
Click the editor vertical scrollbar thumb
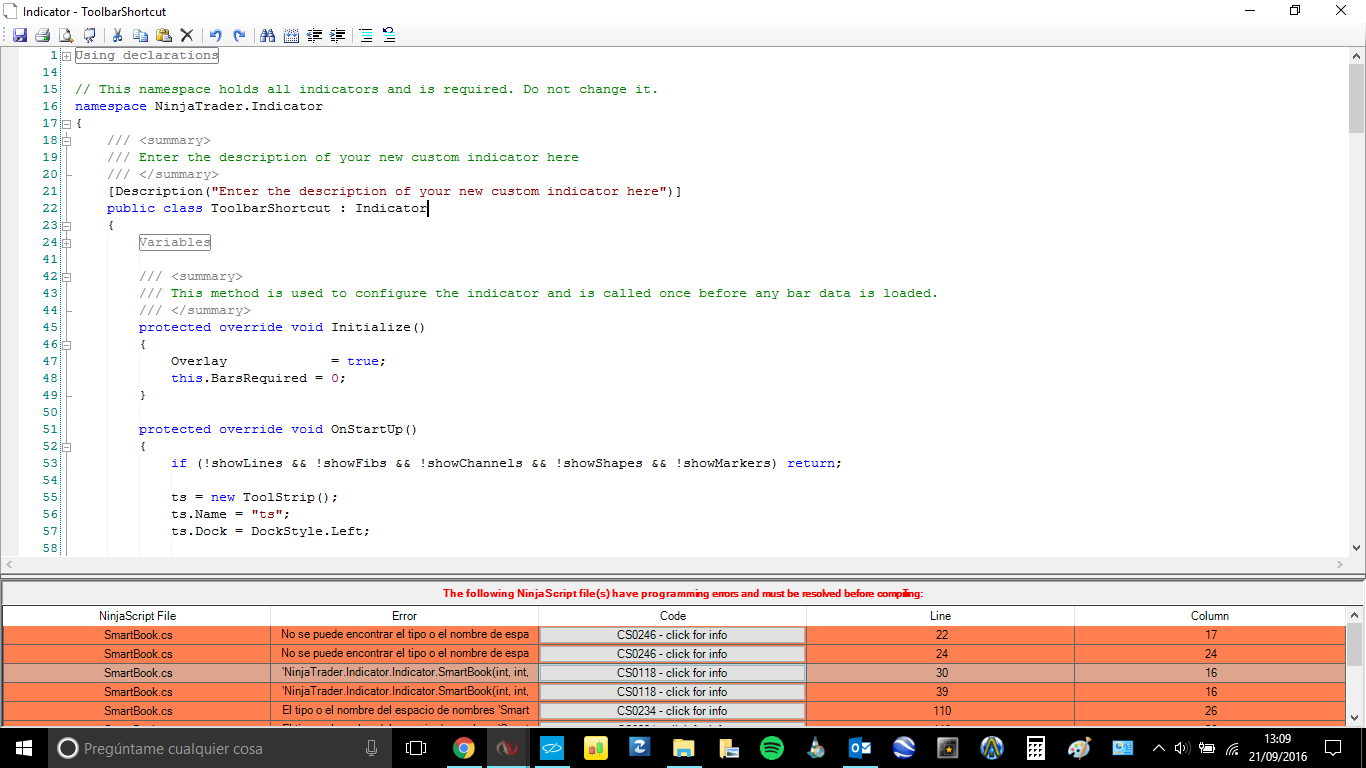coord(1356,98)
